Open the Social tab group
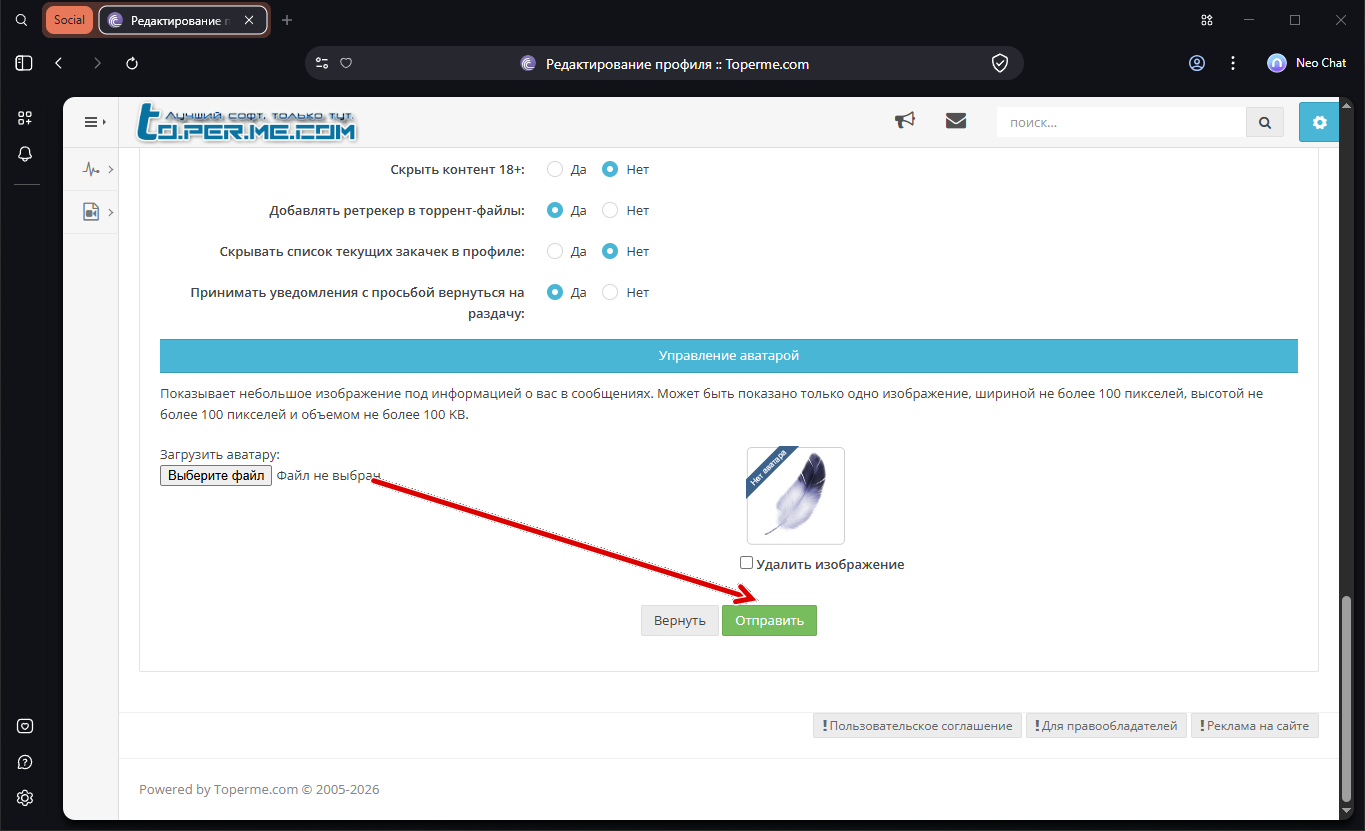Viewport: 1365px width, 831px height. 69,20
